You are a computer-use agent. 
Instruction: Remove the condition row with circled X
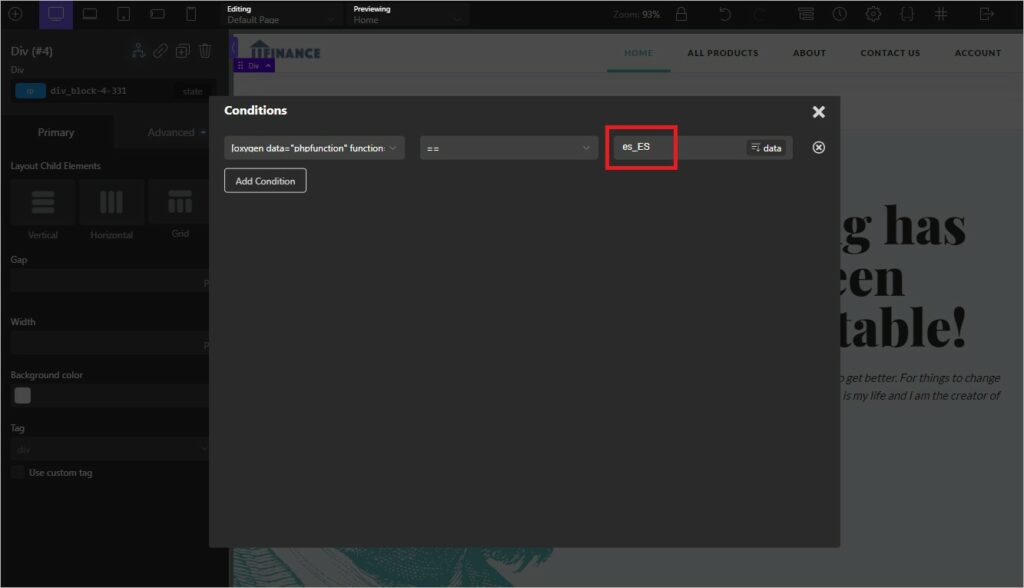[x=818, y=148]
